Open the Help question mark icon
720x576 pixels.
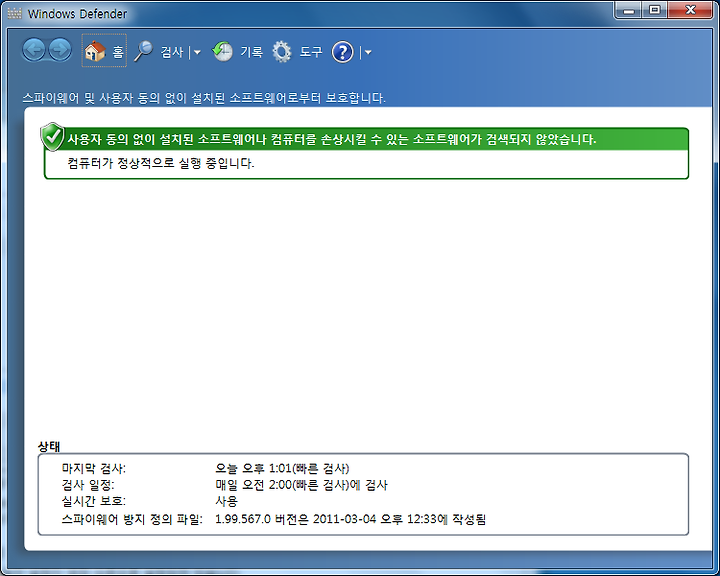coord(343,52)
